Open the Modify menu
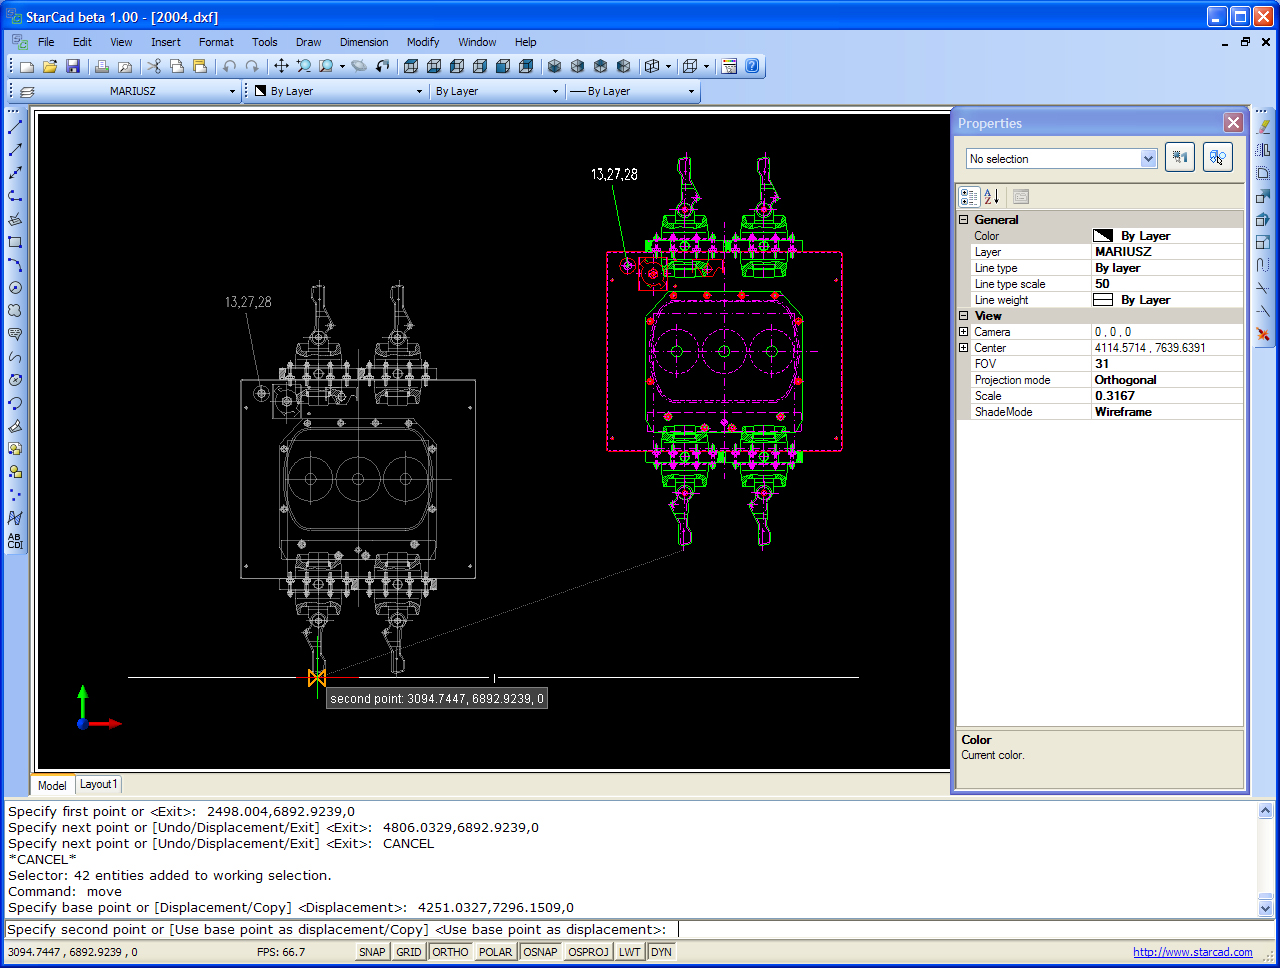 (x=423, y=42)
